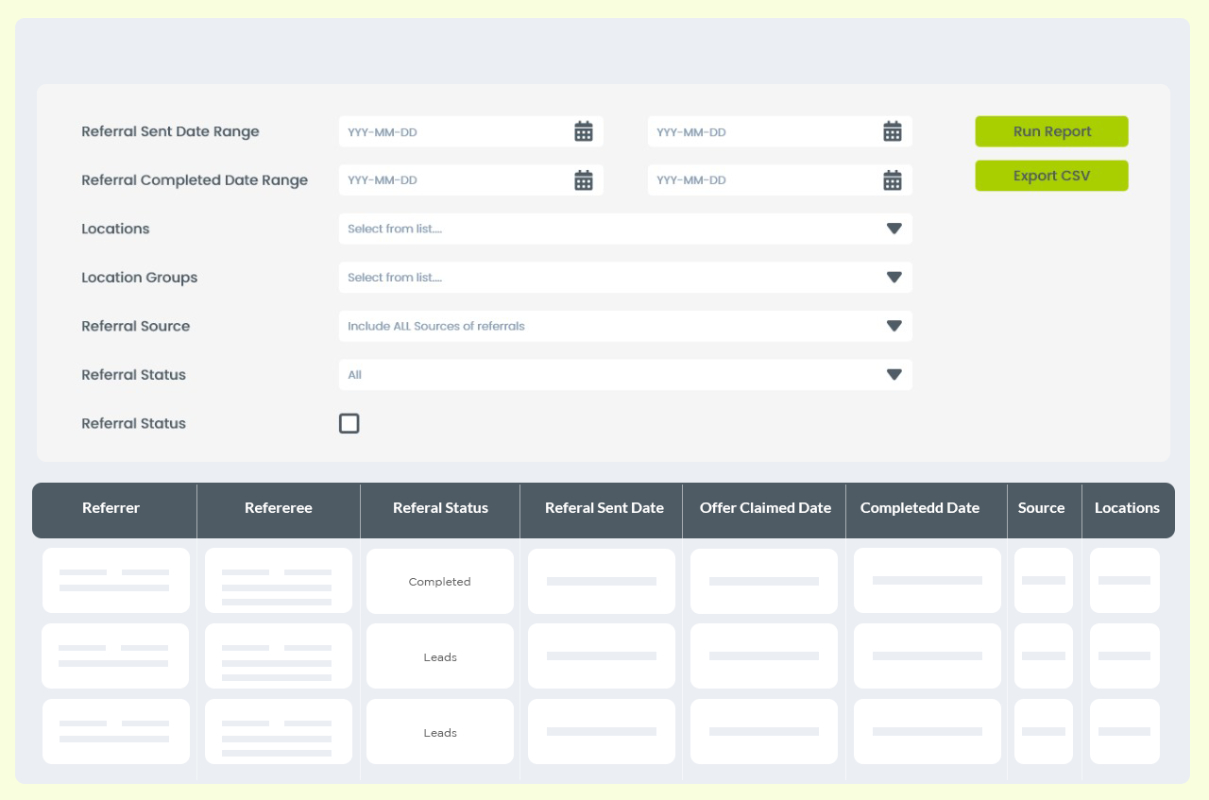
Task: Expand the Location Groups dropdown arrow
Action: 894,277
